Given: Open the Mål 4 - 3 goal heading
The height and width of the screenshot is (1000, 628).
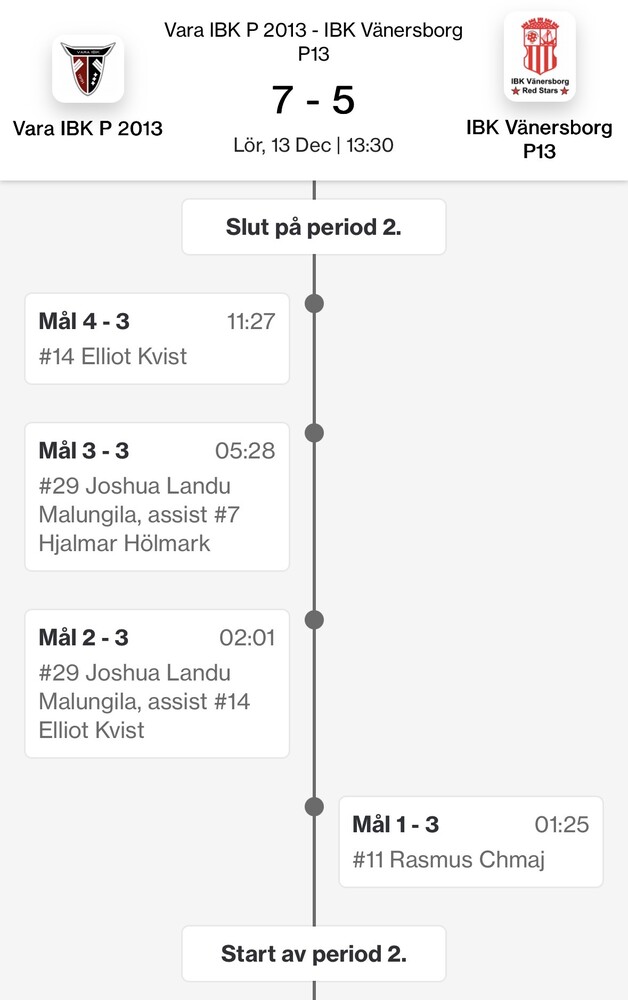Looking at the screenshot, I should [84, 321].
